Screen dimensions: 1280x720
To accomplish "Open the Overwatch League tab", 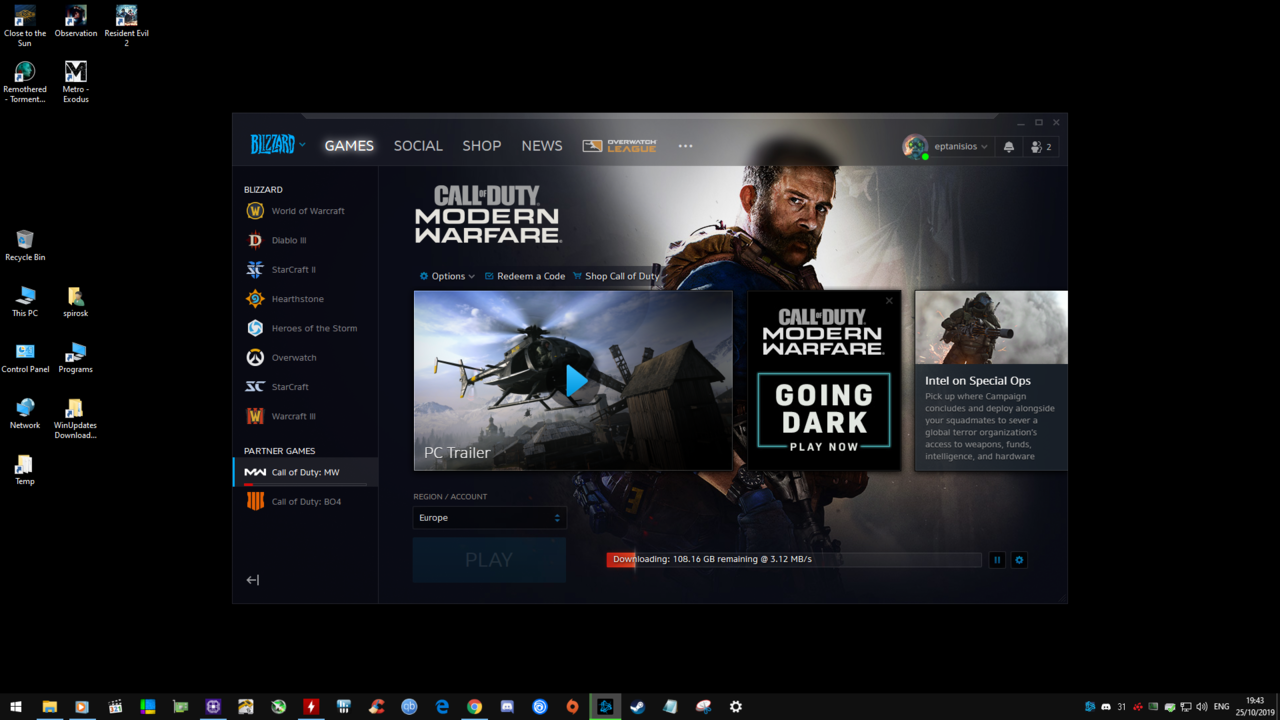I will 619,146.
